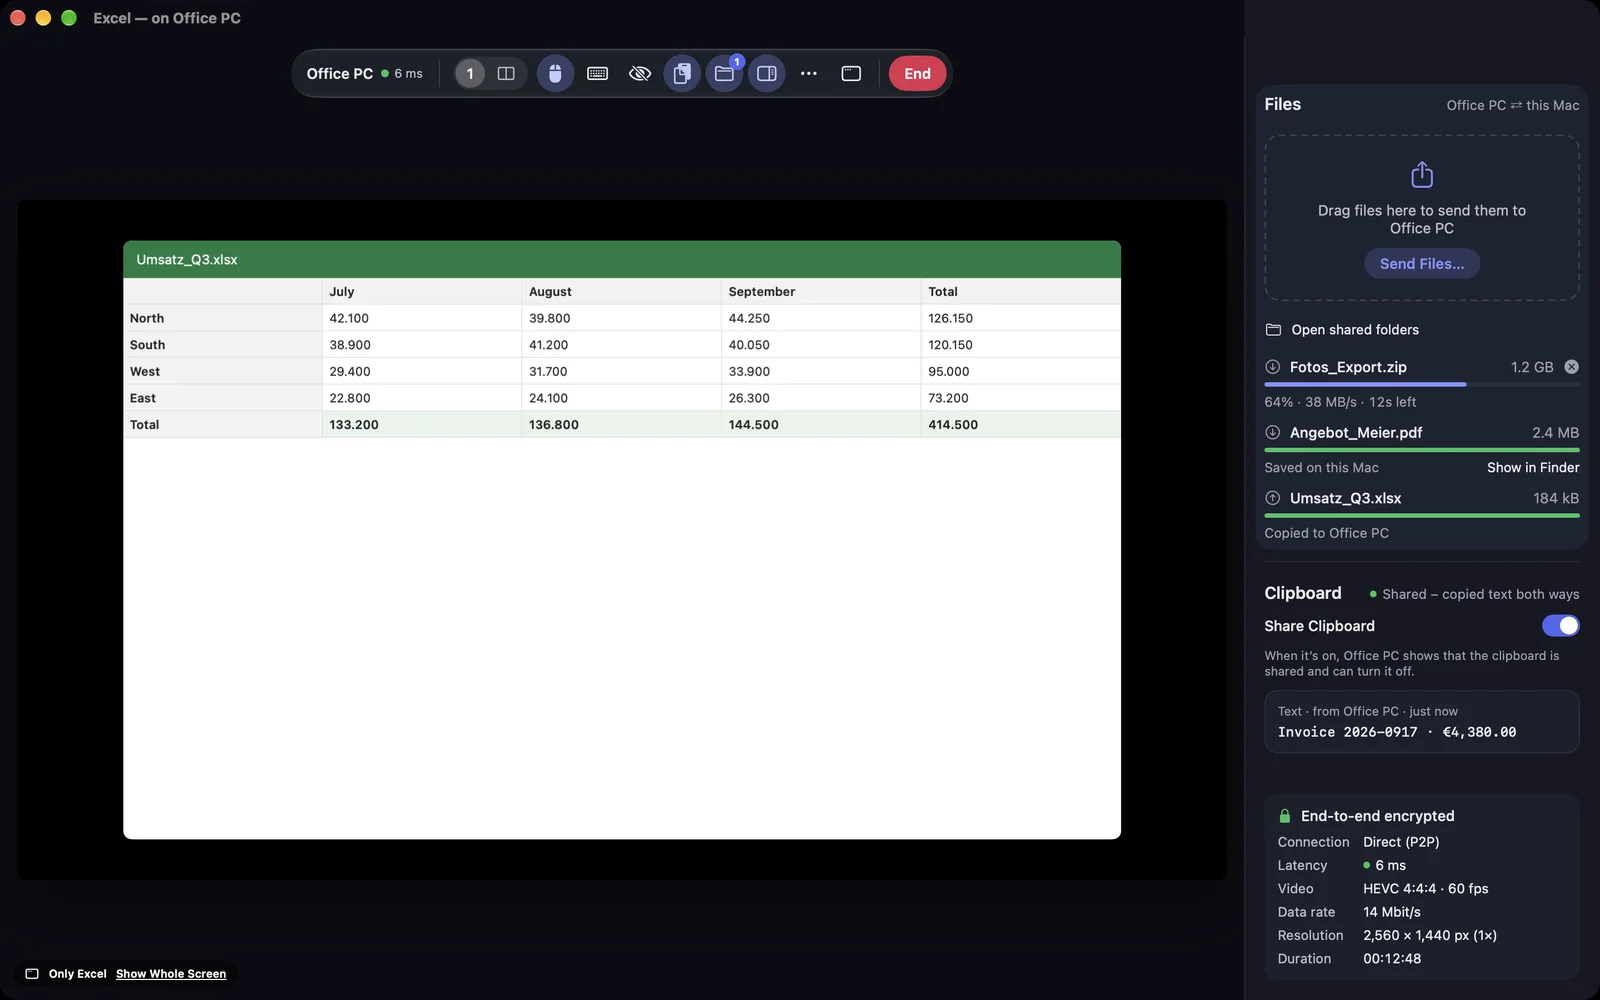Toggle the sidebar panel icon

767,74
